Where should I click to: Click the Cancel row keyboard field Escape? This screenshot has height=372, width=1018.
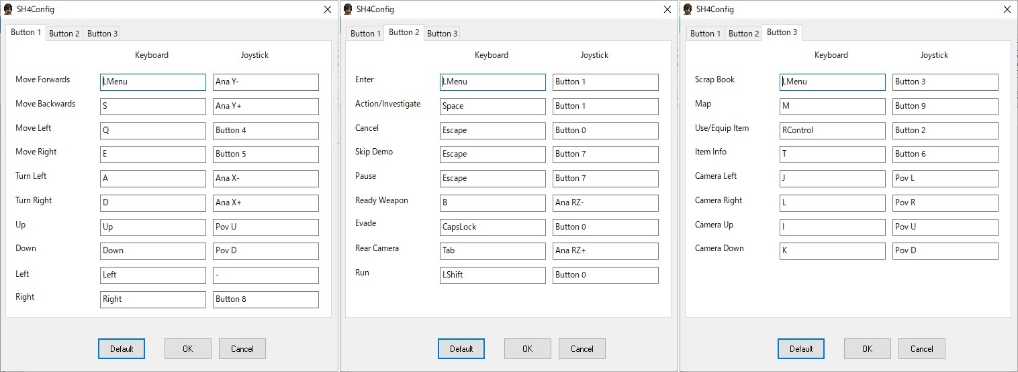pyautogui.click(x=493, y=130)
